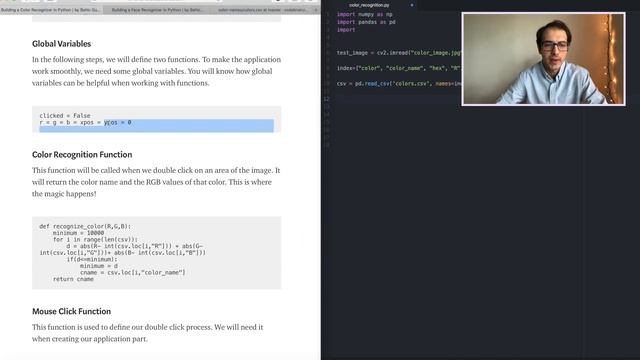Click the 'test_image = cv2.imread' editor line

click(399, 53)
